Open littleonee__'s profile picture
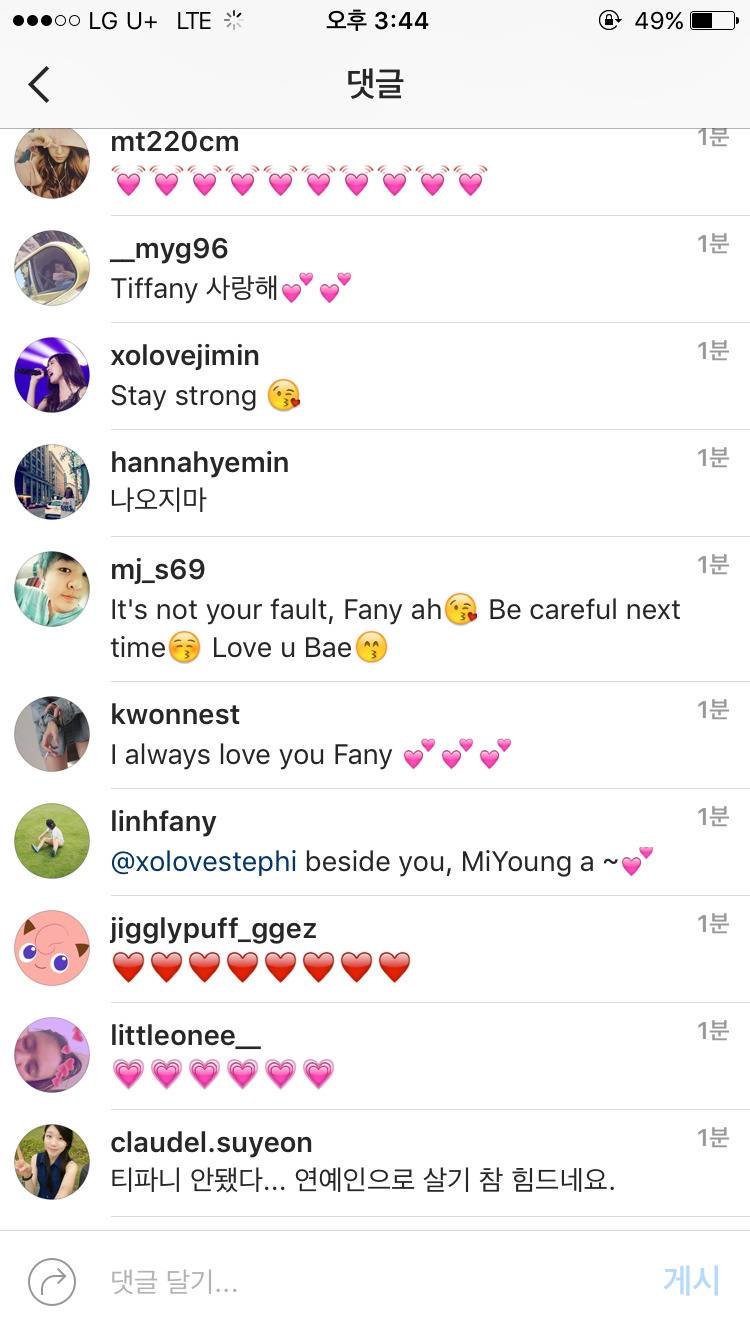This screenshot has width=750, height=1334. tap(52, 1055)
